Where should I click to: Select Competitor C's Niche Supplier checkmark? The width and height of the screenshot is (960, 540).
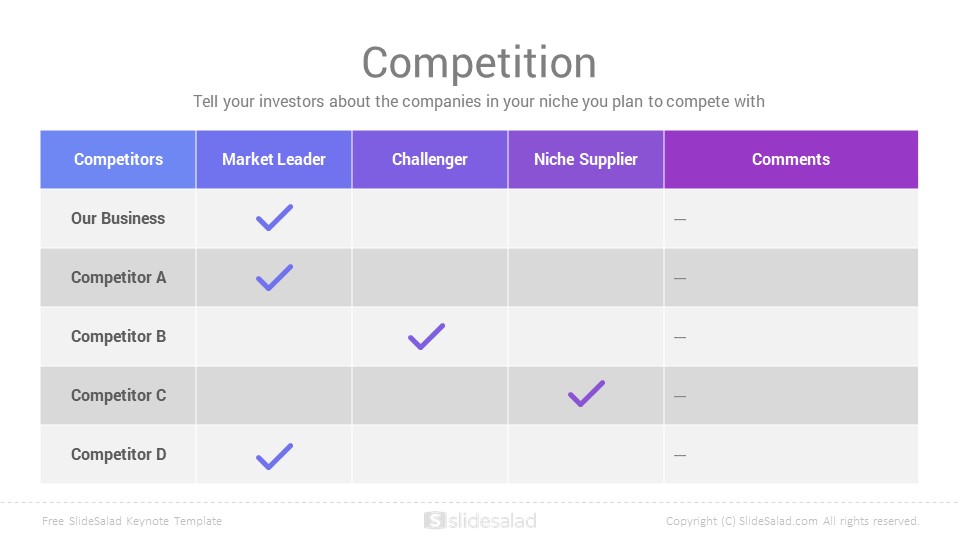(x=587, y=394)
